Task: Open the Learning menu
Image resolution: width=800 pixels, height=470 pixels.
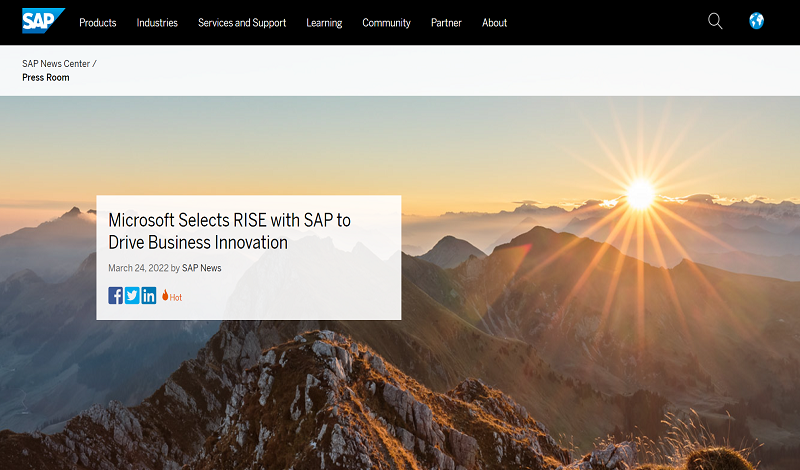Action: point(324,23)
